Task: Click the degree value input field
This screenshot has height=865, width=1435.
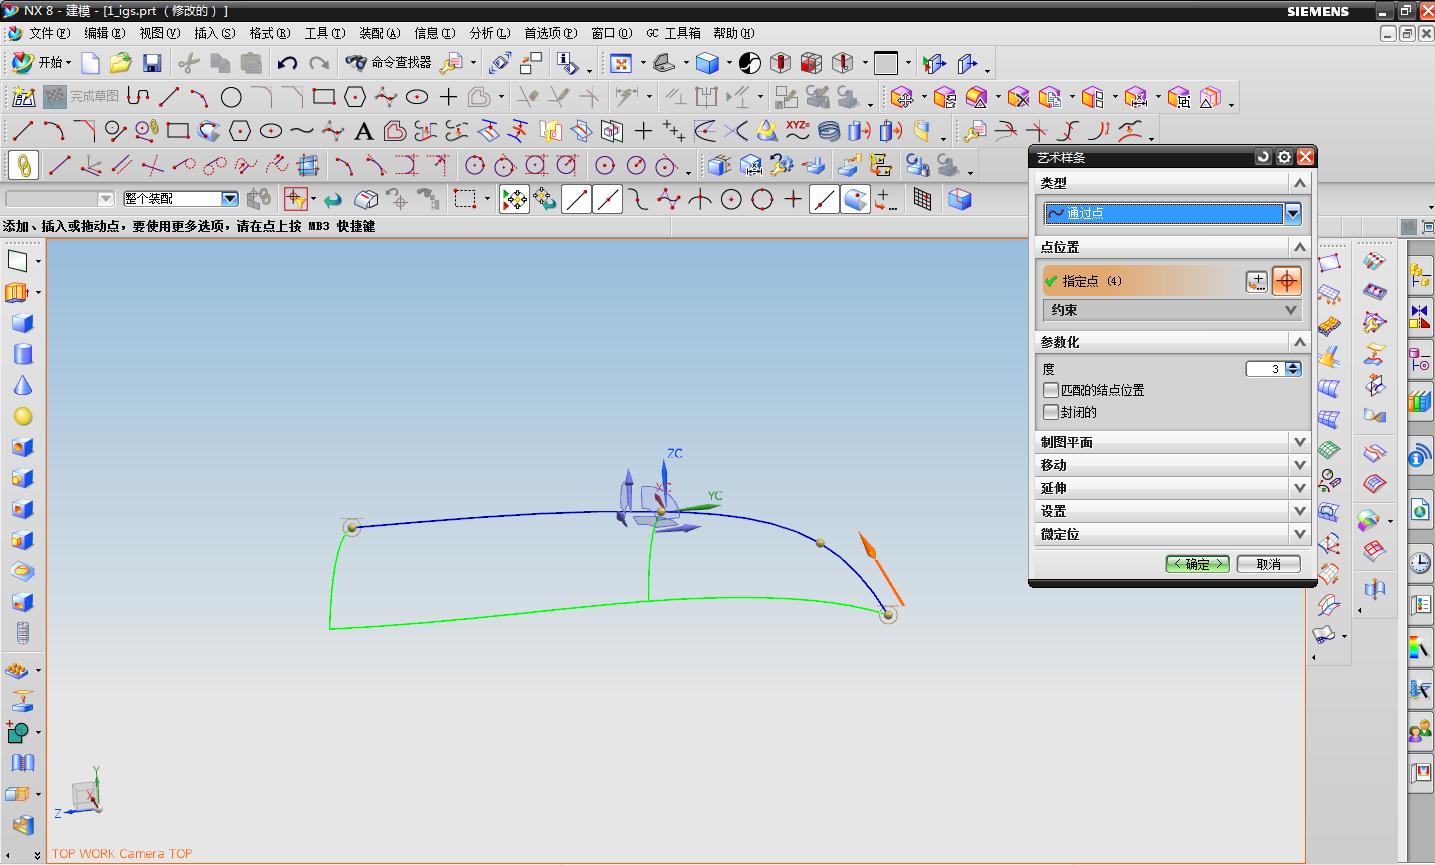Action: (x=1265, y=369)
